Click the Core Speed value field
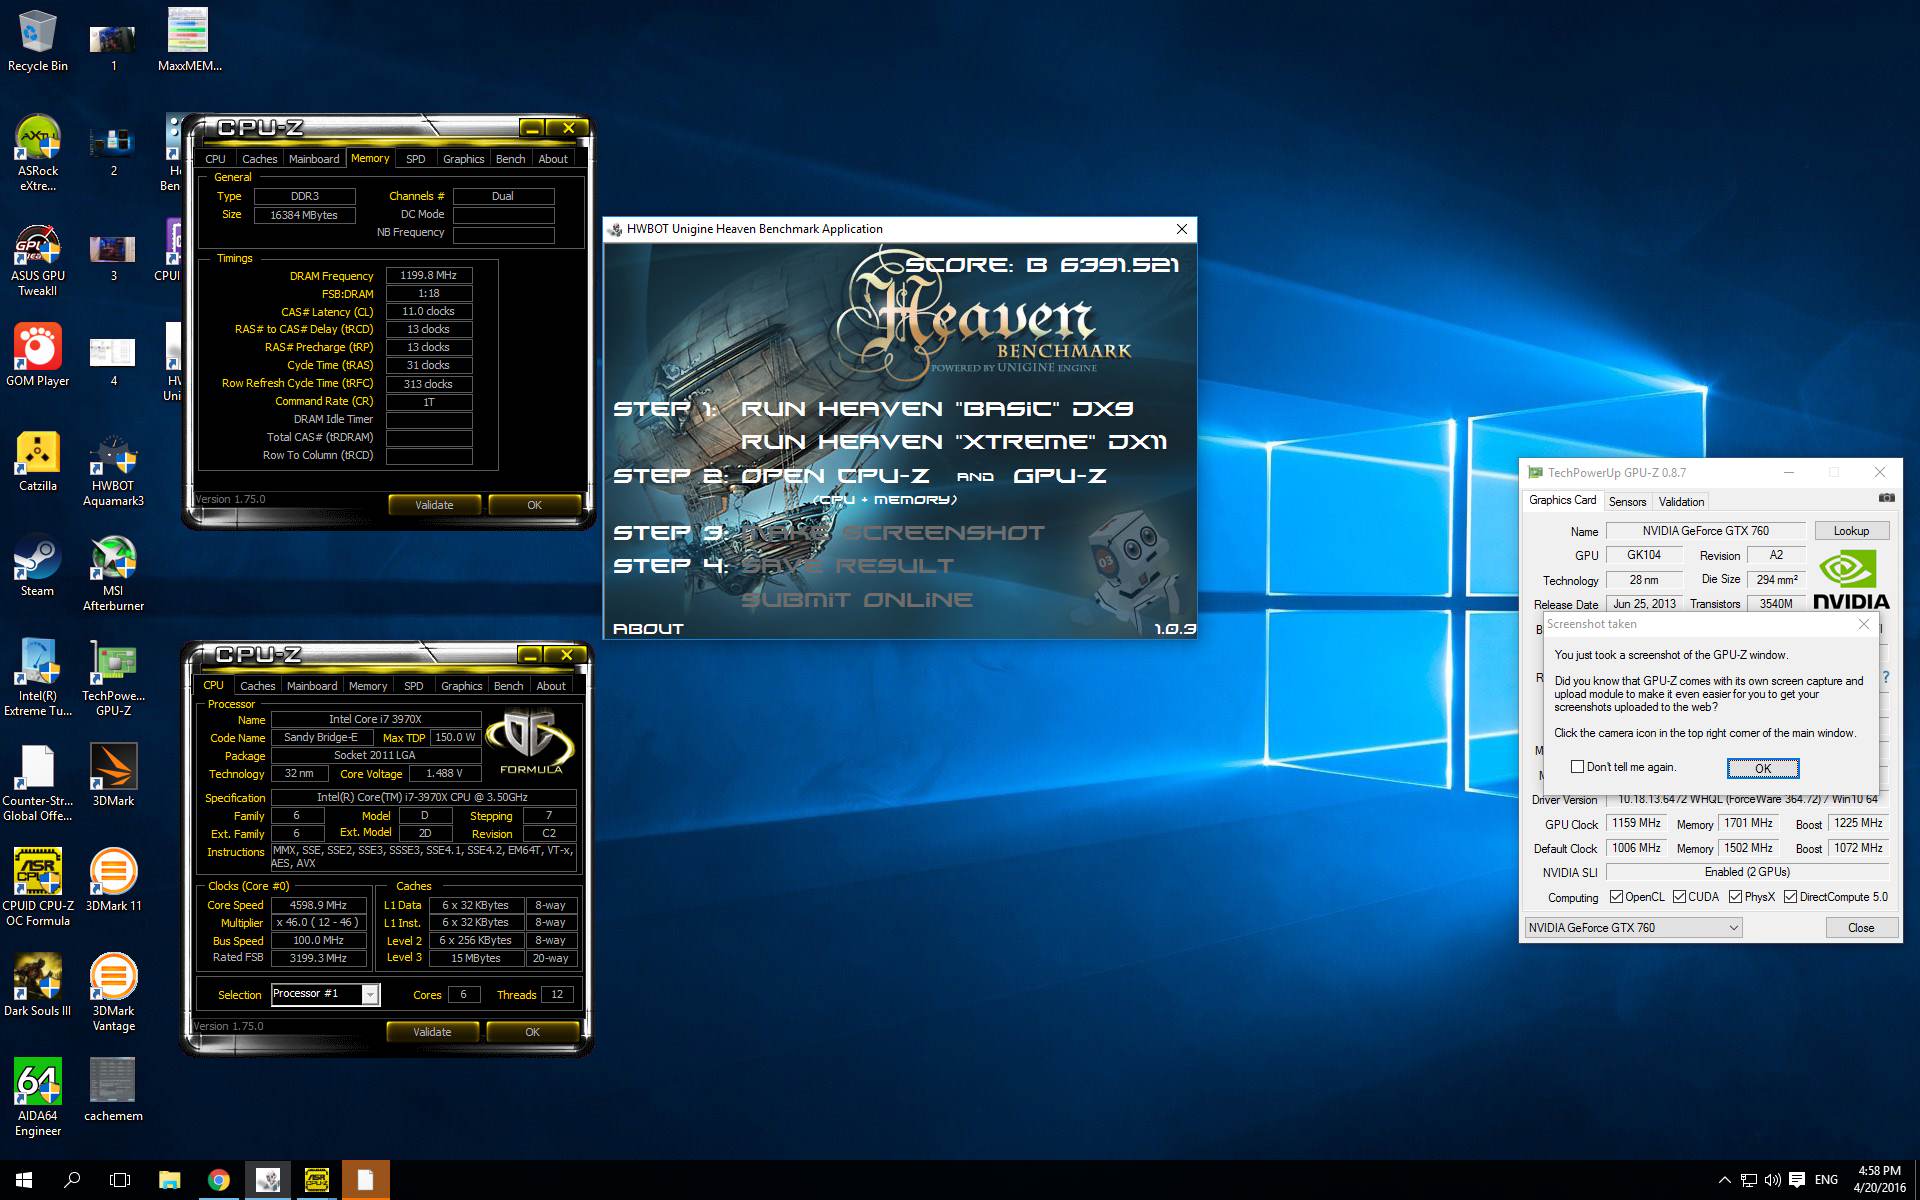The height and width of the screenshot is (1200, 1920). [x=318, y=905]
